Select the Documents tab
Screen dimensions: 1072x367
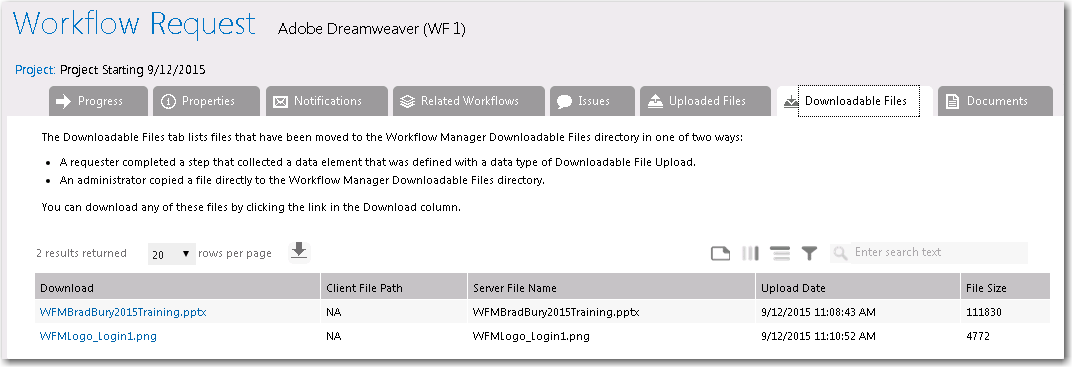click(x=995, y=101)
